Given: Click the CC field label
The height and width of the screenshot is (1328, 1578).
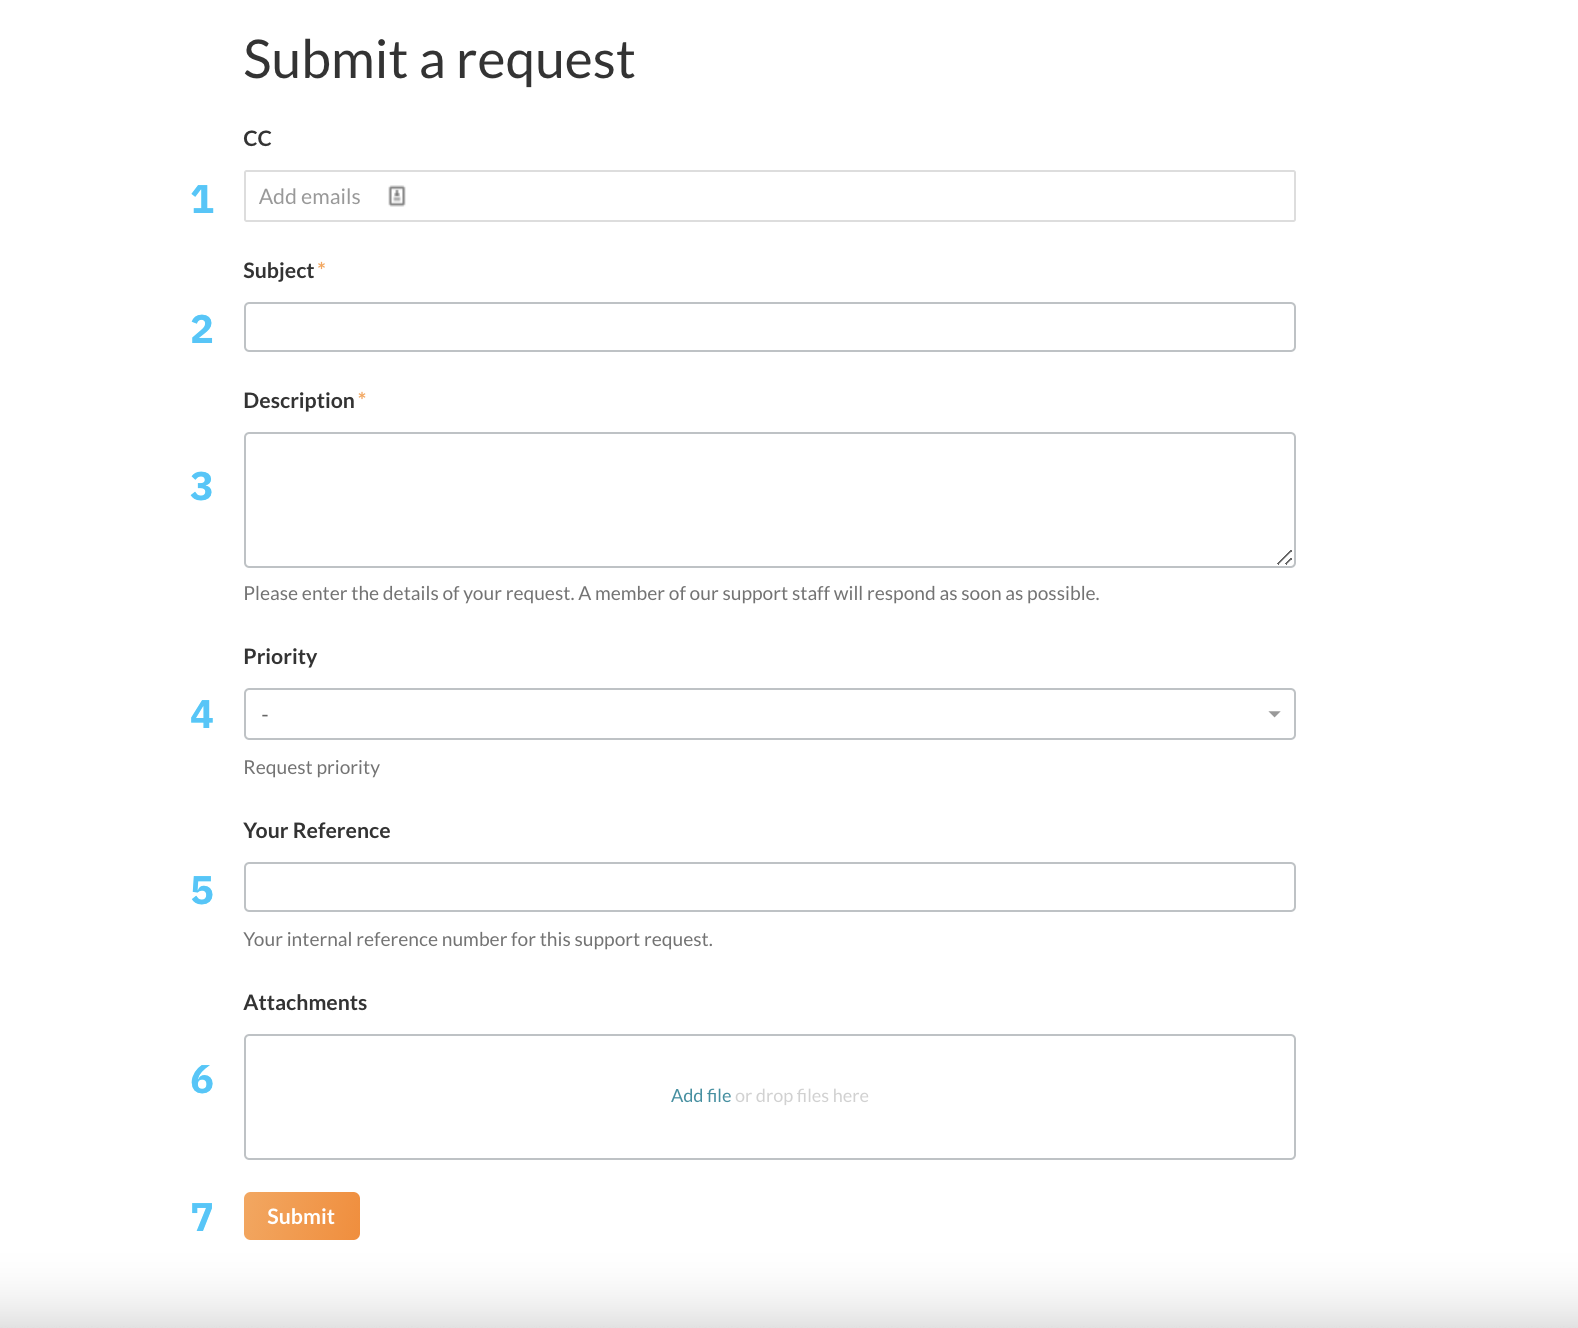Looking at the screenshot, I should (x=257, y=138).
